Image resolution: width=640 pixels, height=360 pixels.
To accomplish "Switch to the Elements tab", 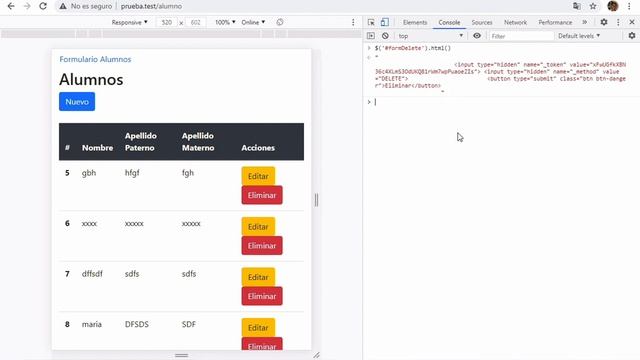I will coord(415,22).
